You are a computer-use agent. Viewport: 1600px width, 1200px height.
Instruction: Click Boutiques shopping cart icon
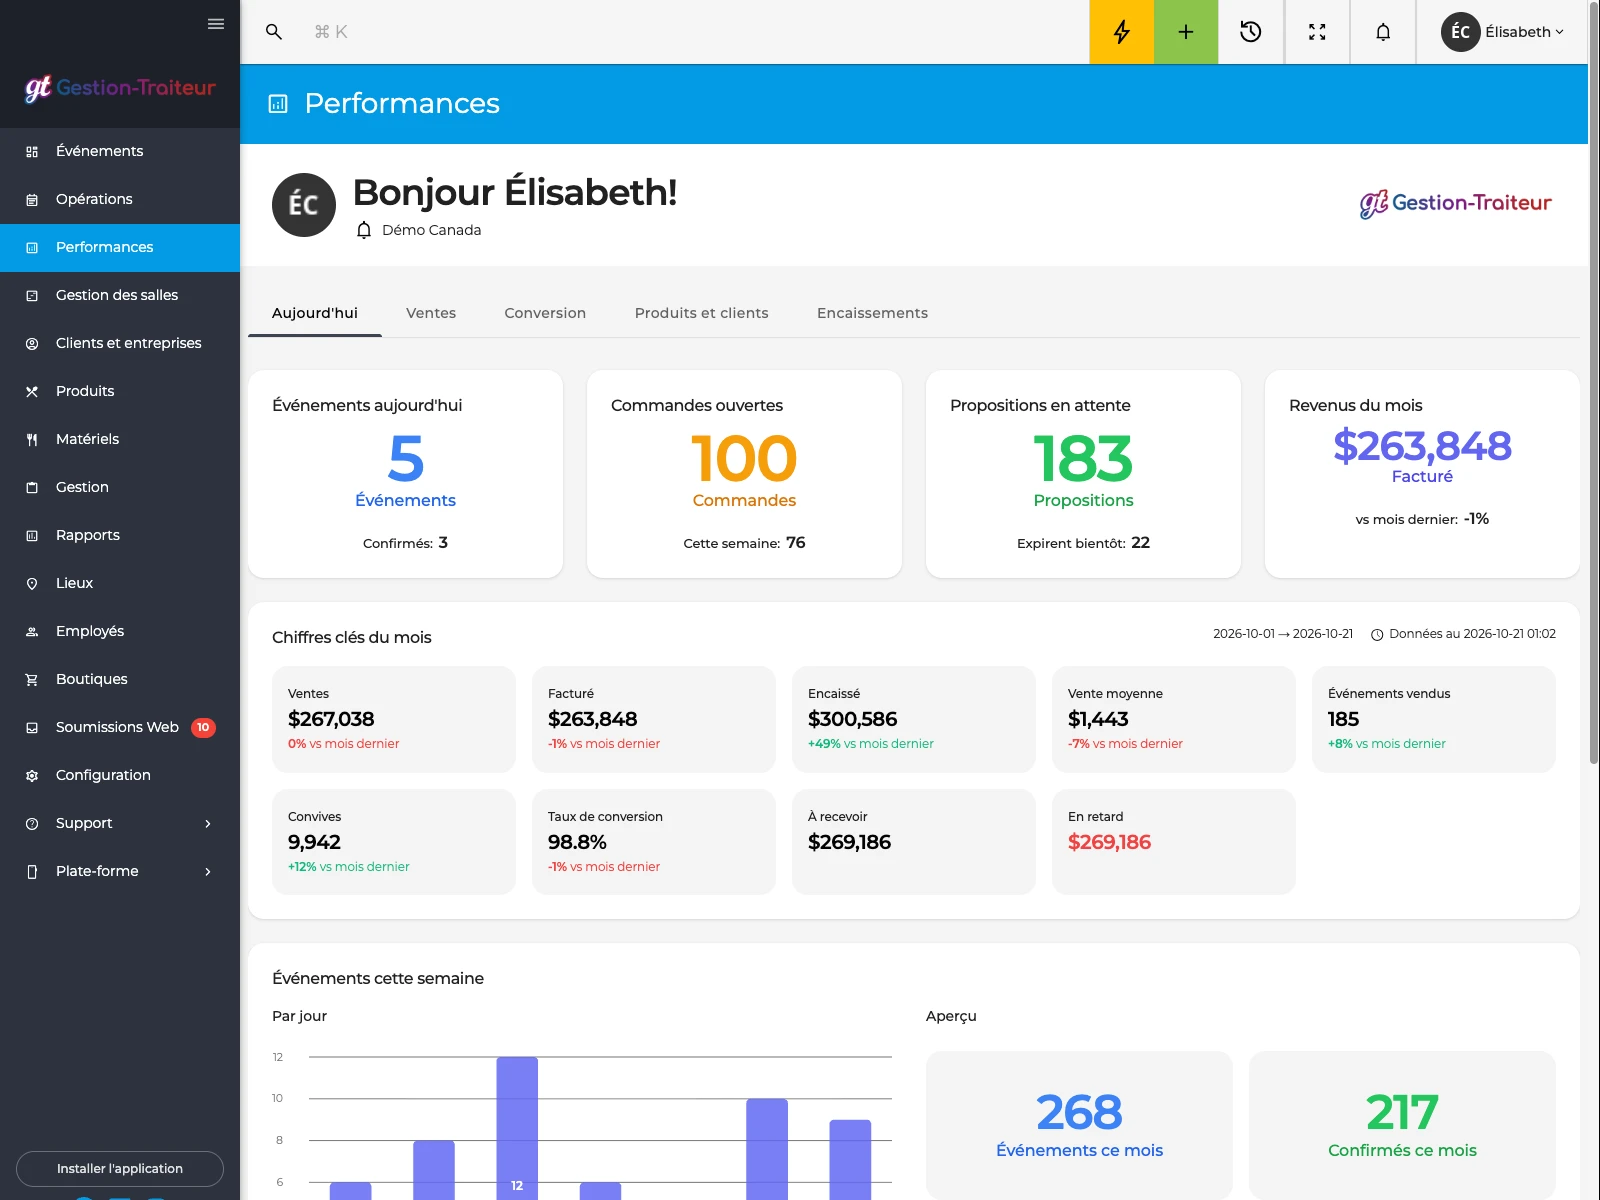32,680
